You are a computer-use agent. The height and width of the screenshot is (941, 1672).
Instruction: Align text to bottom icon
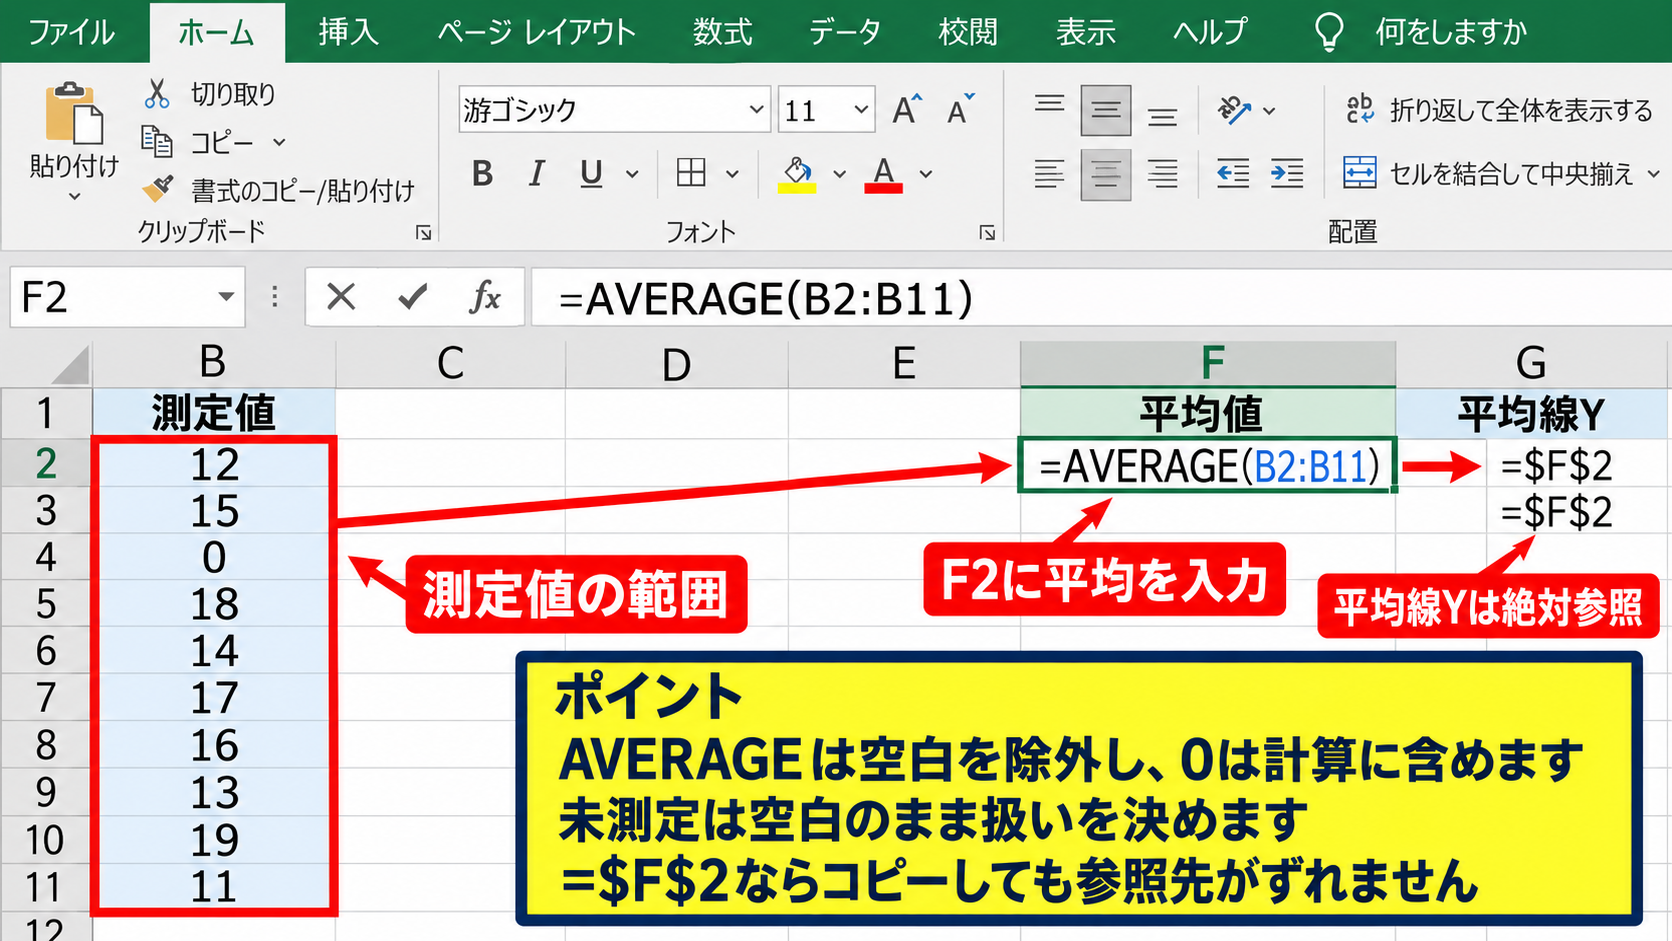pos(1162,114)
